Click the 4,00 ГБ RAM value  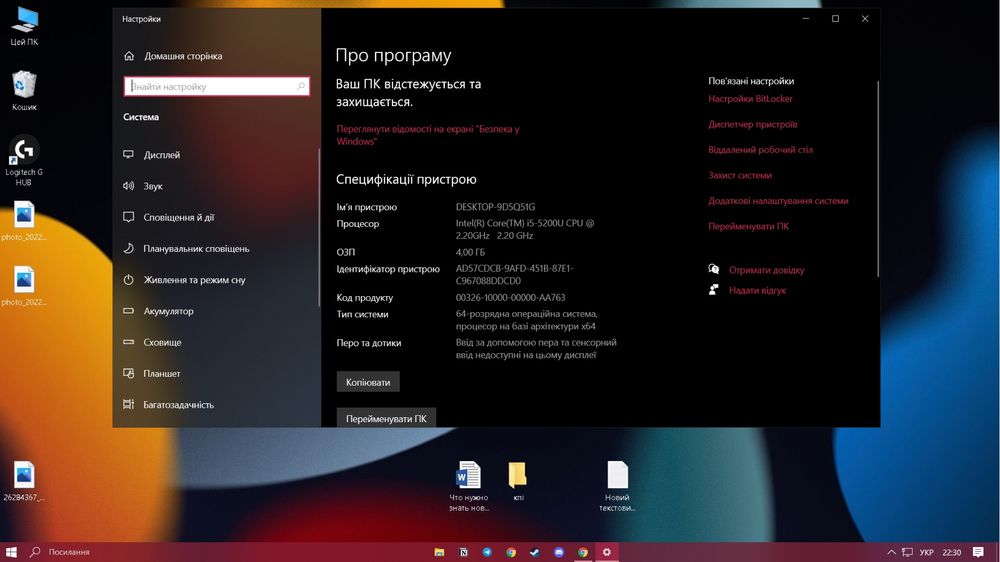coord(470,252)
